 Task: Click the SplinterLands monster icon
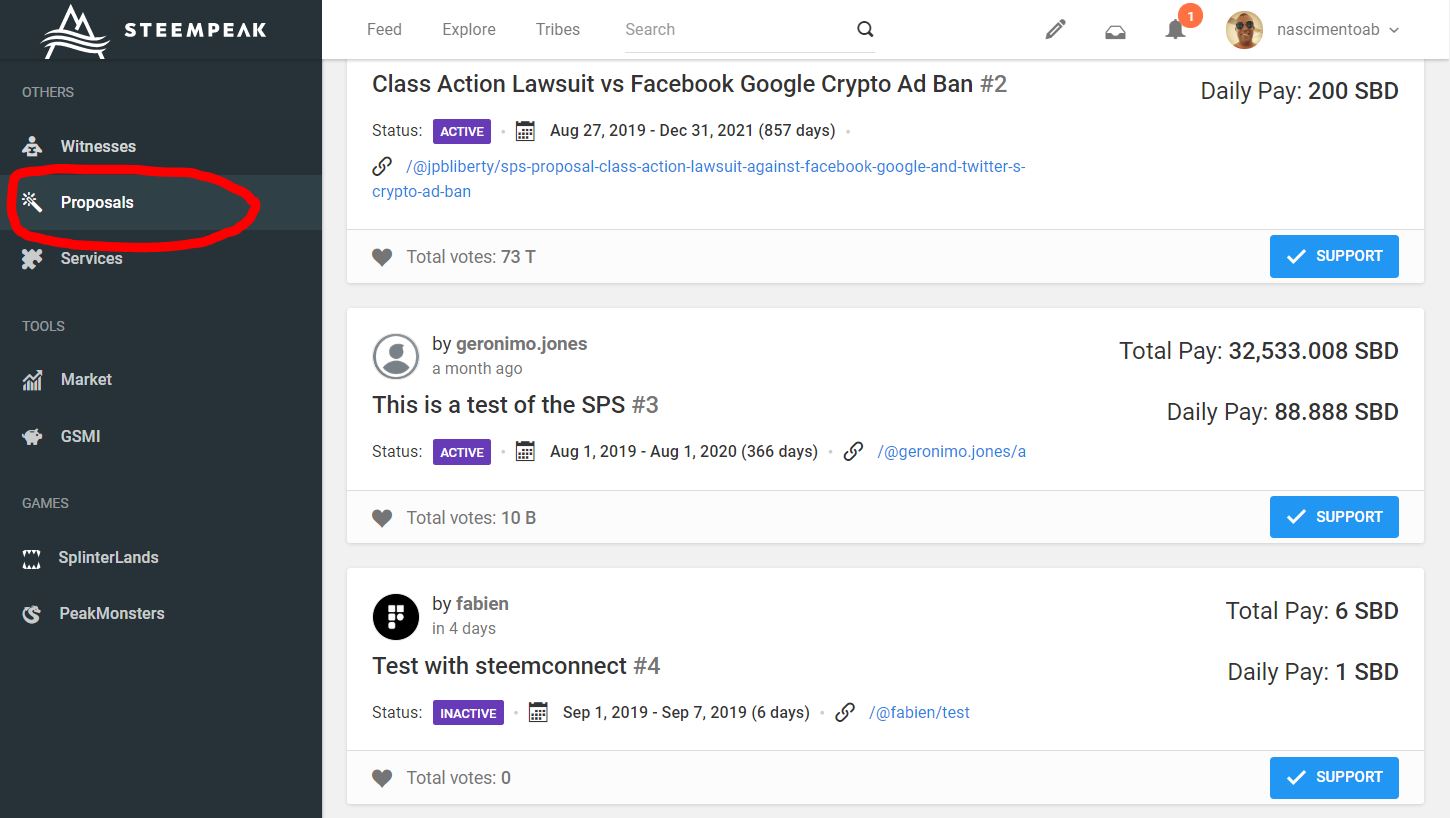pos(32,558)
